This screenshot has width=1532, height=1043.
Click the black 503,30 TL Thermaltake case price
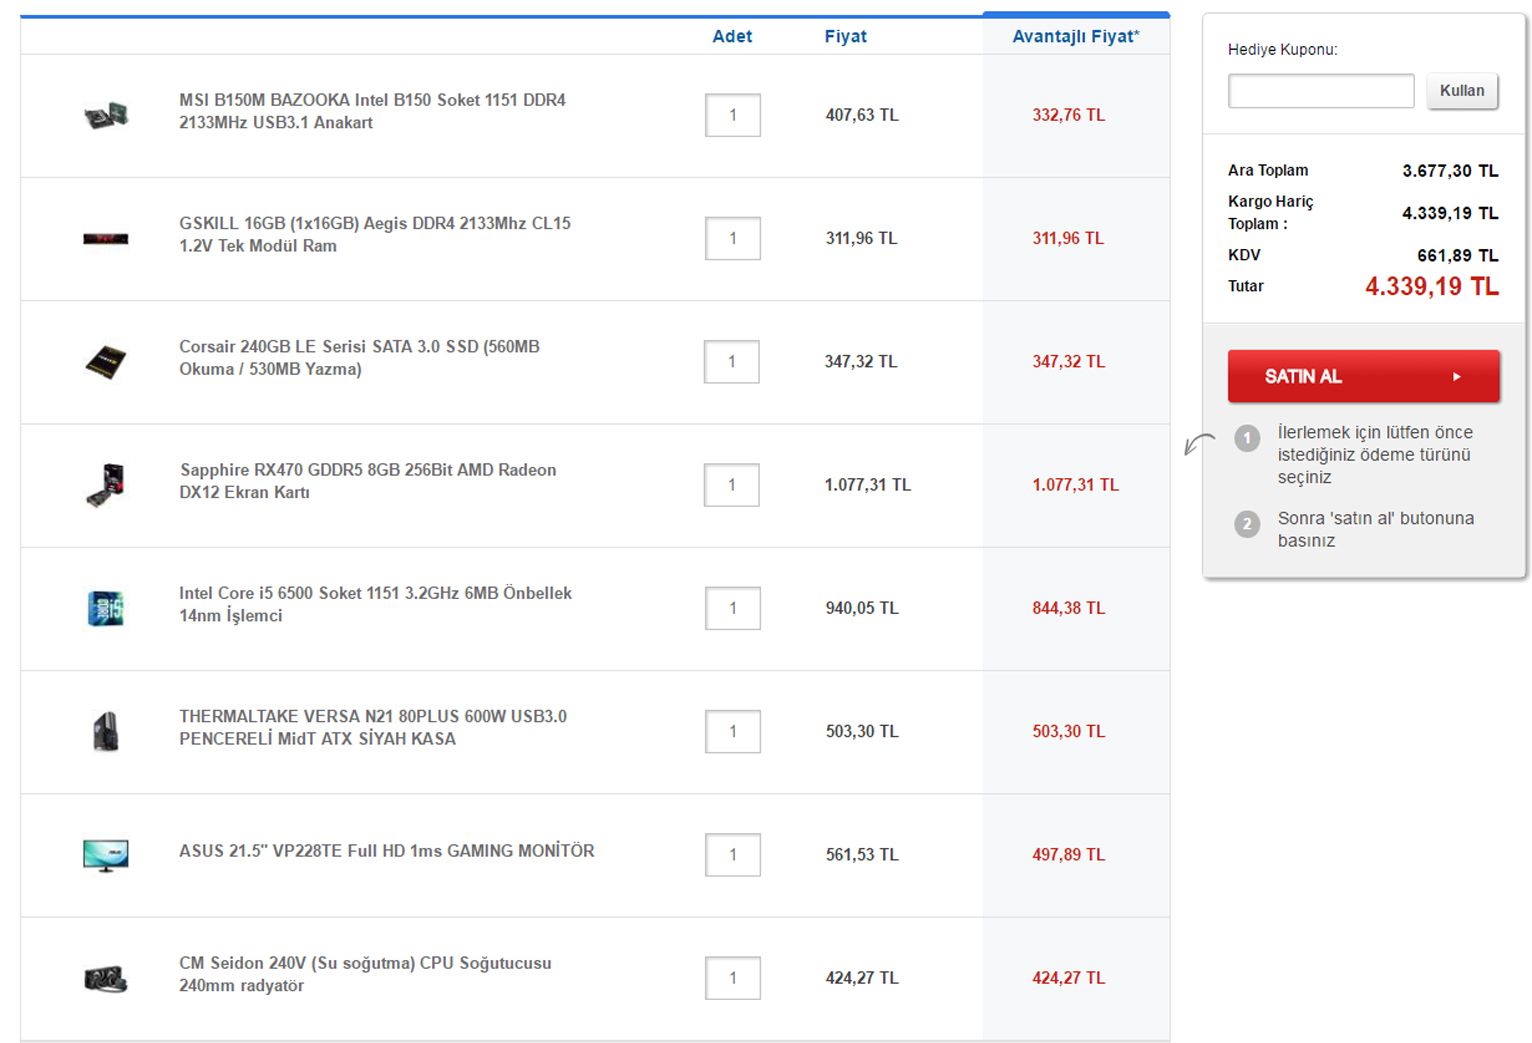pos(862,731)
